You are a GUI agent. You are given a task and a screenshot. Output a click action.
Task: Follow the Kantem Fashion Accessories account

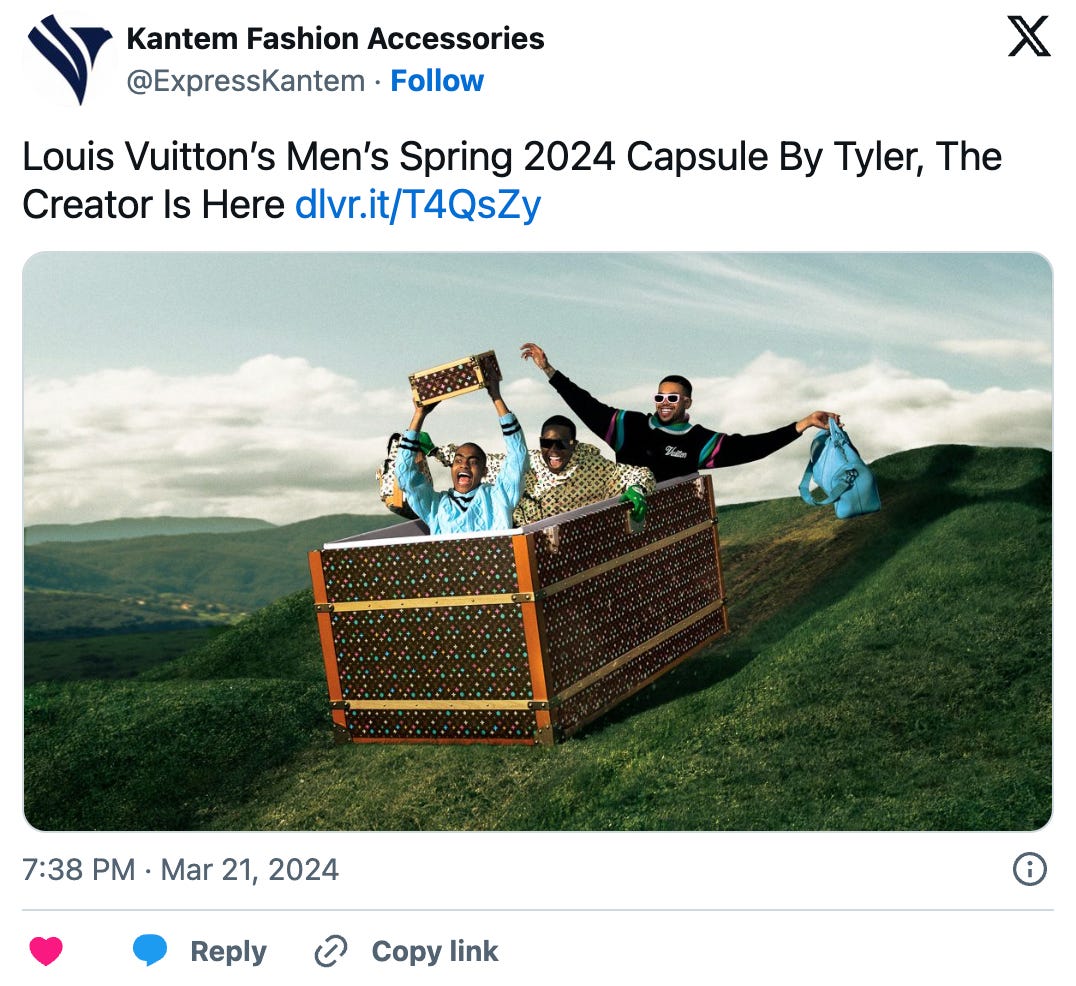[437, 81]
